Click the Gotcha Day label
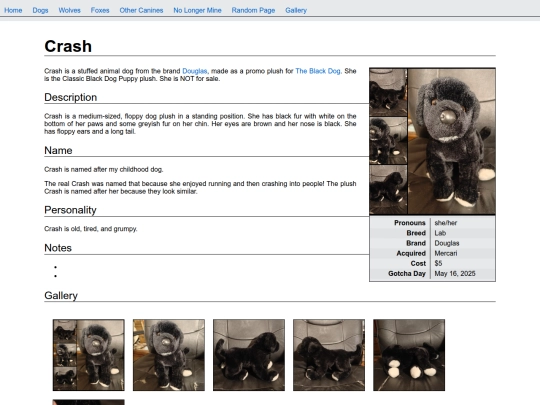Screen dimensions: 540x405 (407, 273)
